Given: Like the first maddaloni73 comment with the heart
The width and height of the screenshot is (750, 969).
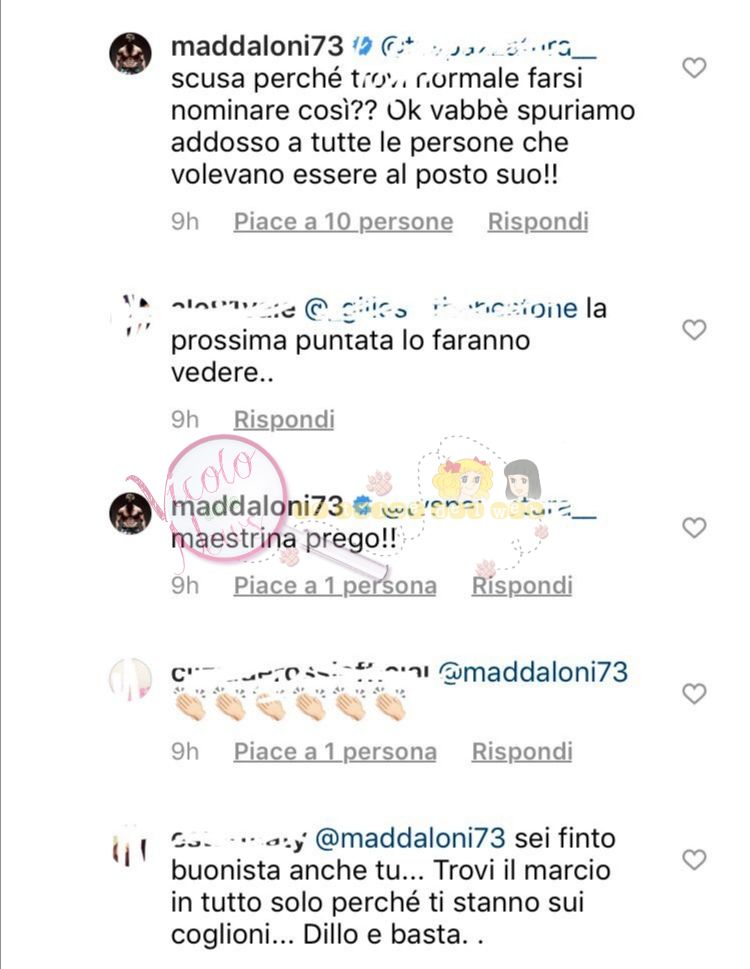Looking at the screenshot, I should click(x=694, y=67).
